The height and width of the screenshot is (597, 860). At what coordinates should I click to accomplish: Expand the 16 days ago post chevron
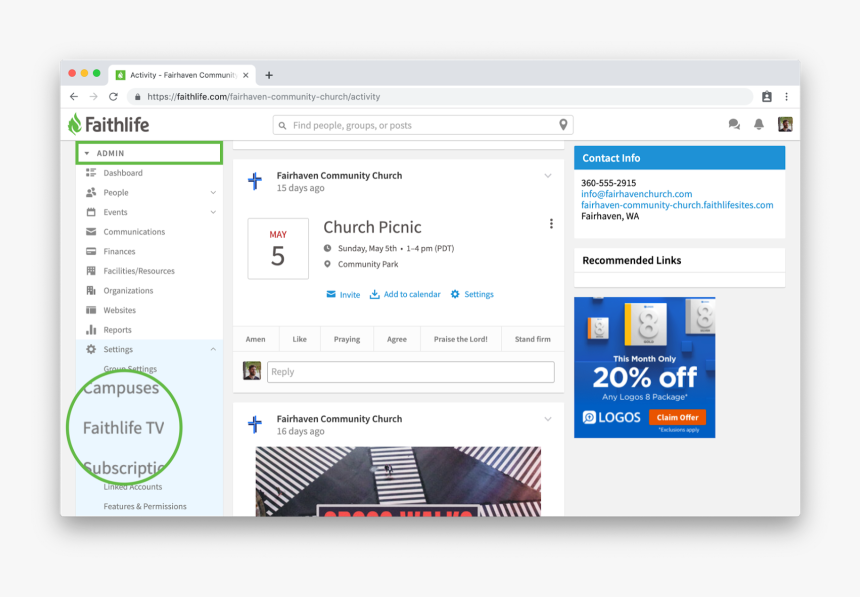pyautogui.click(x=548, y=419)
